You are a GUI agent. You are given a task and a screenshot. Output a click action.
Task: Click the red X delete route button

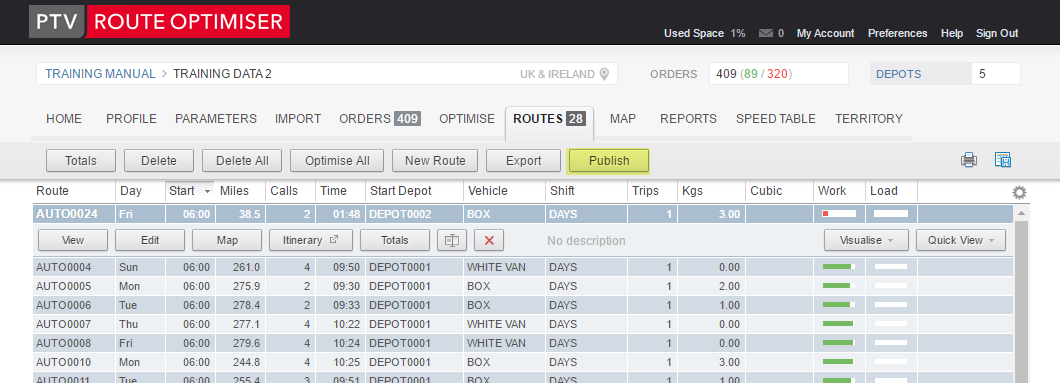tap(489, 240)
